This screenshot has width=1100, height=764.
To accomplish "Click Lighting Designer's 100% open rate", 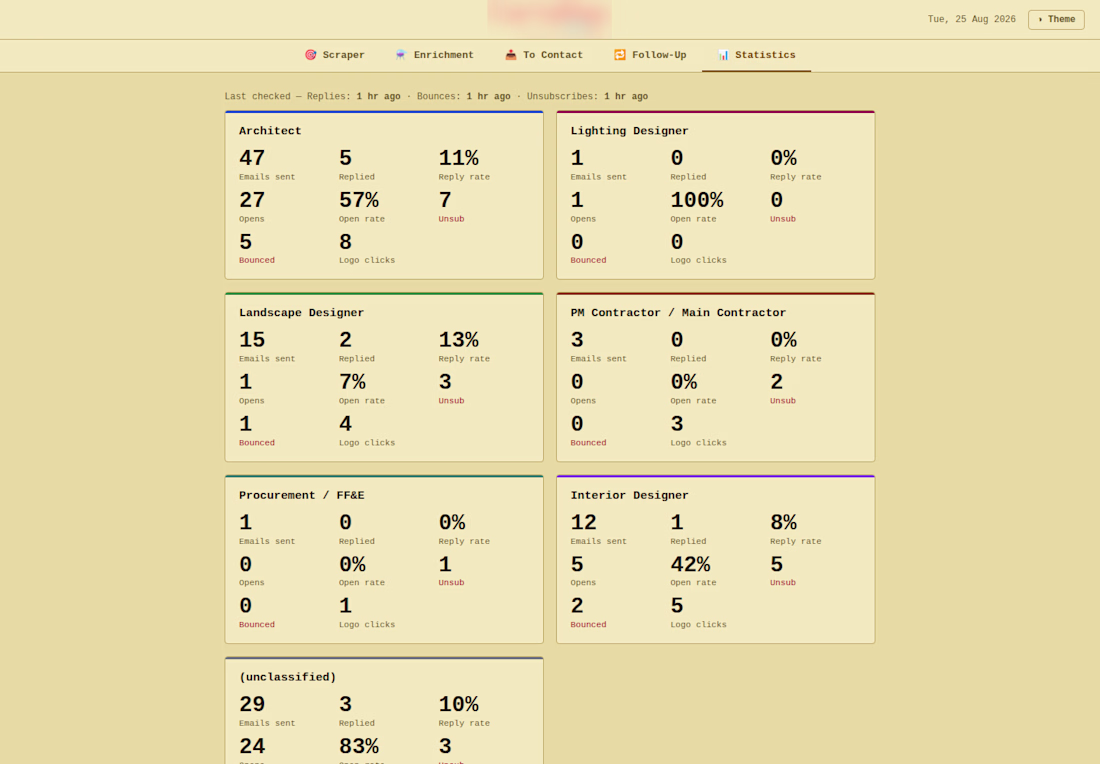I will tap(697, 201).
